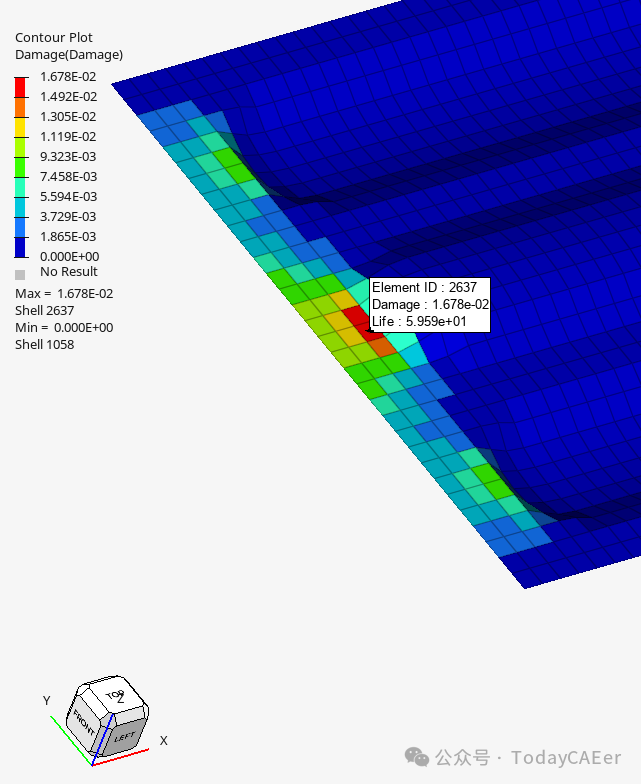The width and height of the screenshot is (641, 784).
Task: Click the Damage(Damage) result type label
Action: tap(69, 55)
